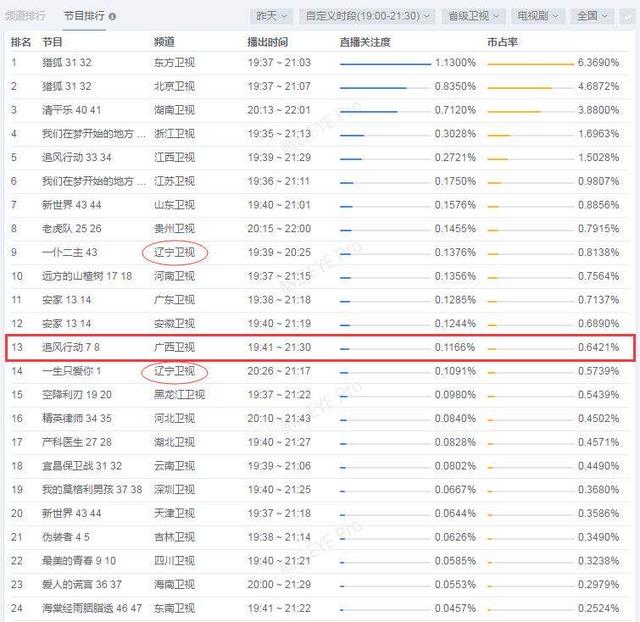
Task: Expand the 省级卫视 channel filter
Action: click(x=473, y=16)
